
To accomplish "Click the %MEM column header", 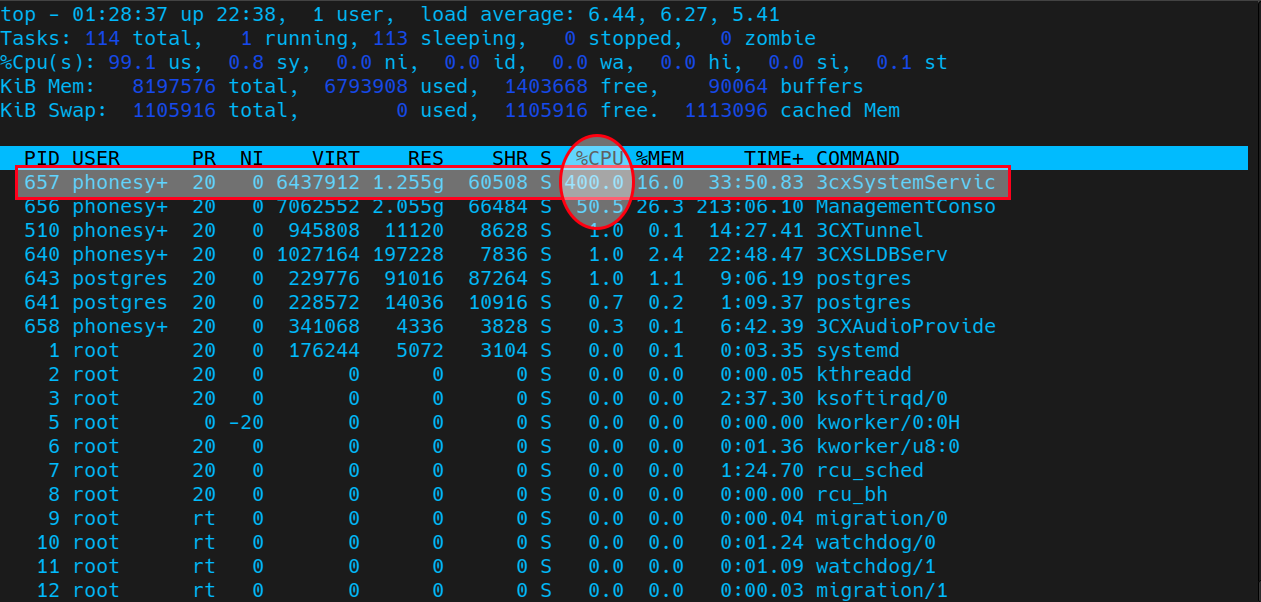I will pyautogui.click(x=659, y=158).
